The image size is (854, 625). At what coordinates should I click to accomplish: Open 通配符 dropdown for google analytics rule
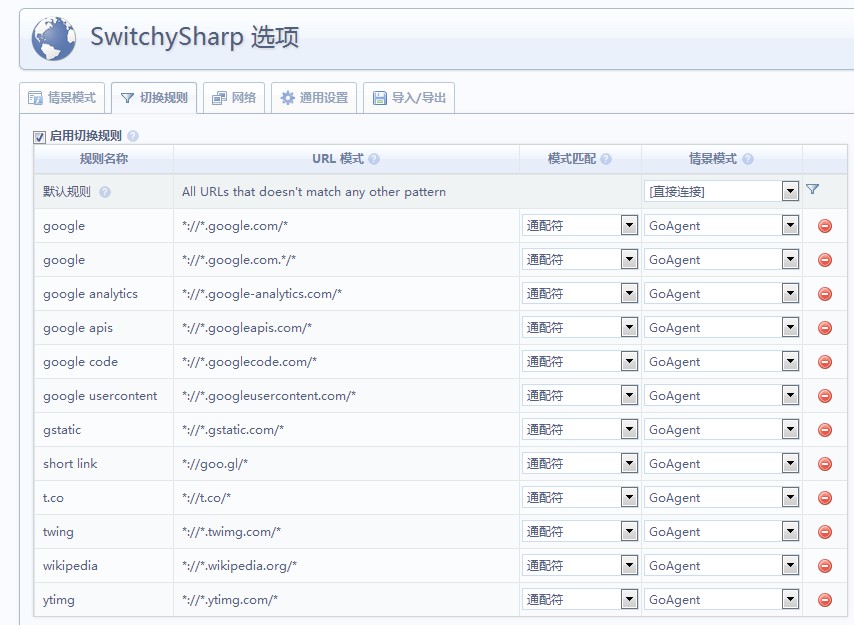(x=580, y=293)
